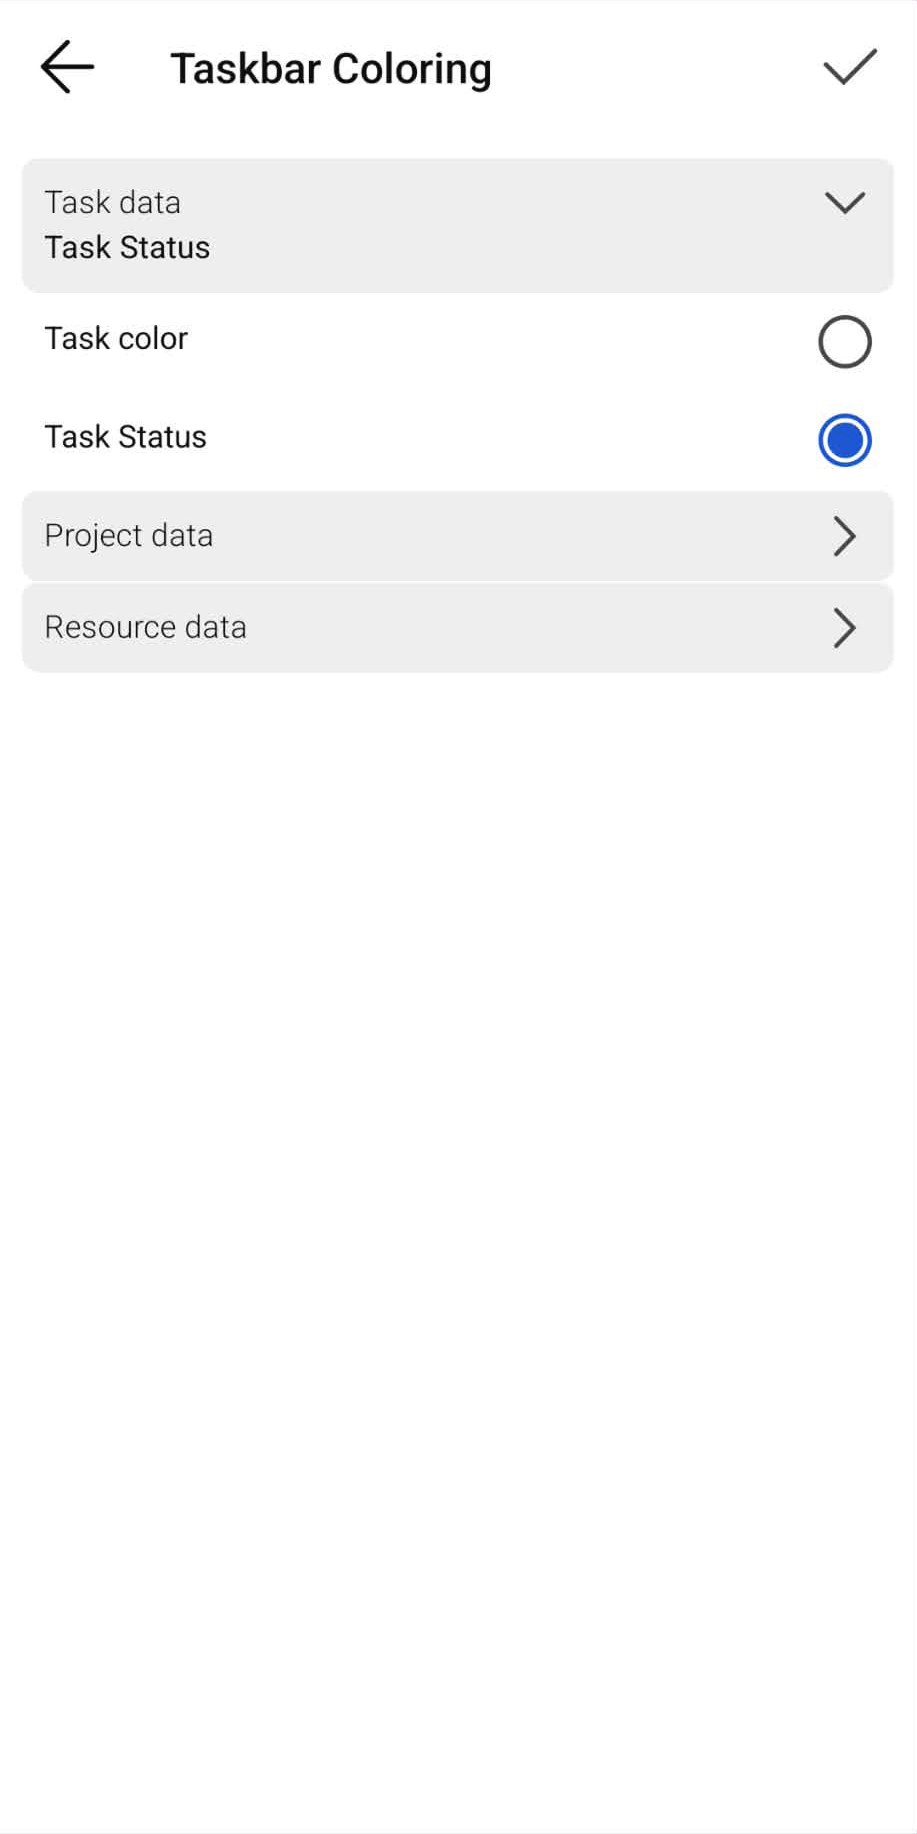The image size is (917, 1834).
Task: Select the filled Task Status radio button
Action: pos(844,440)
